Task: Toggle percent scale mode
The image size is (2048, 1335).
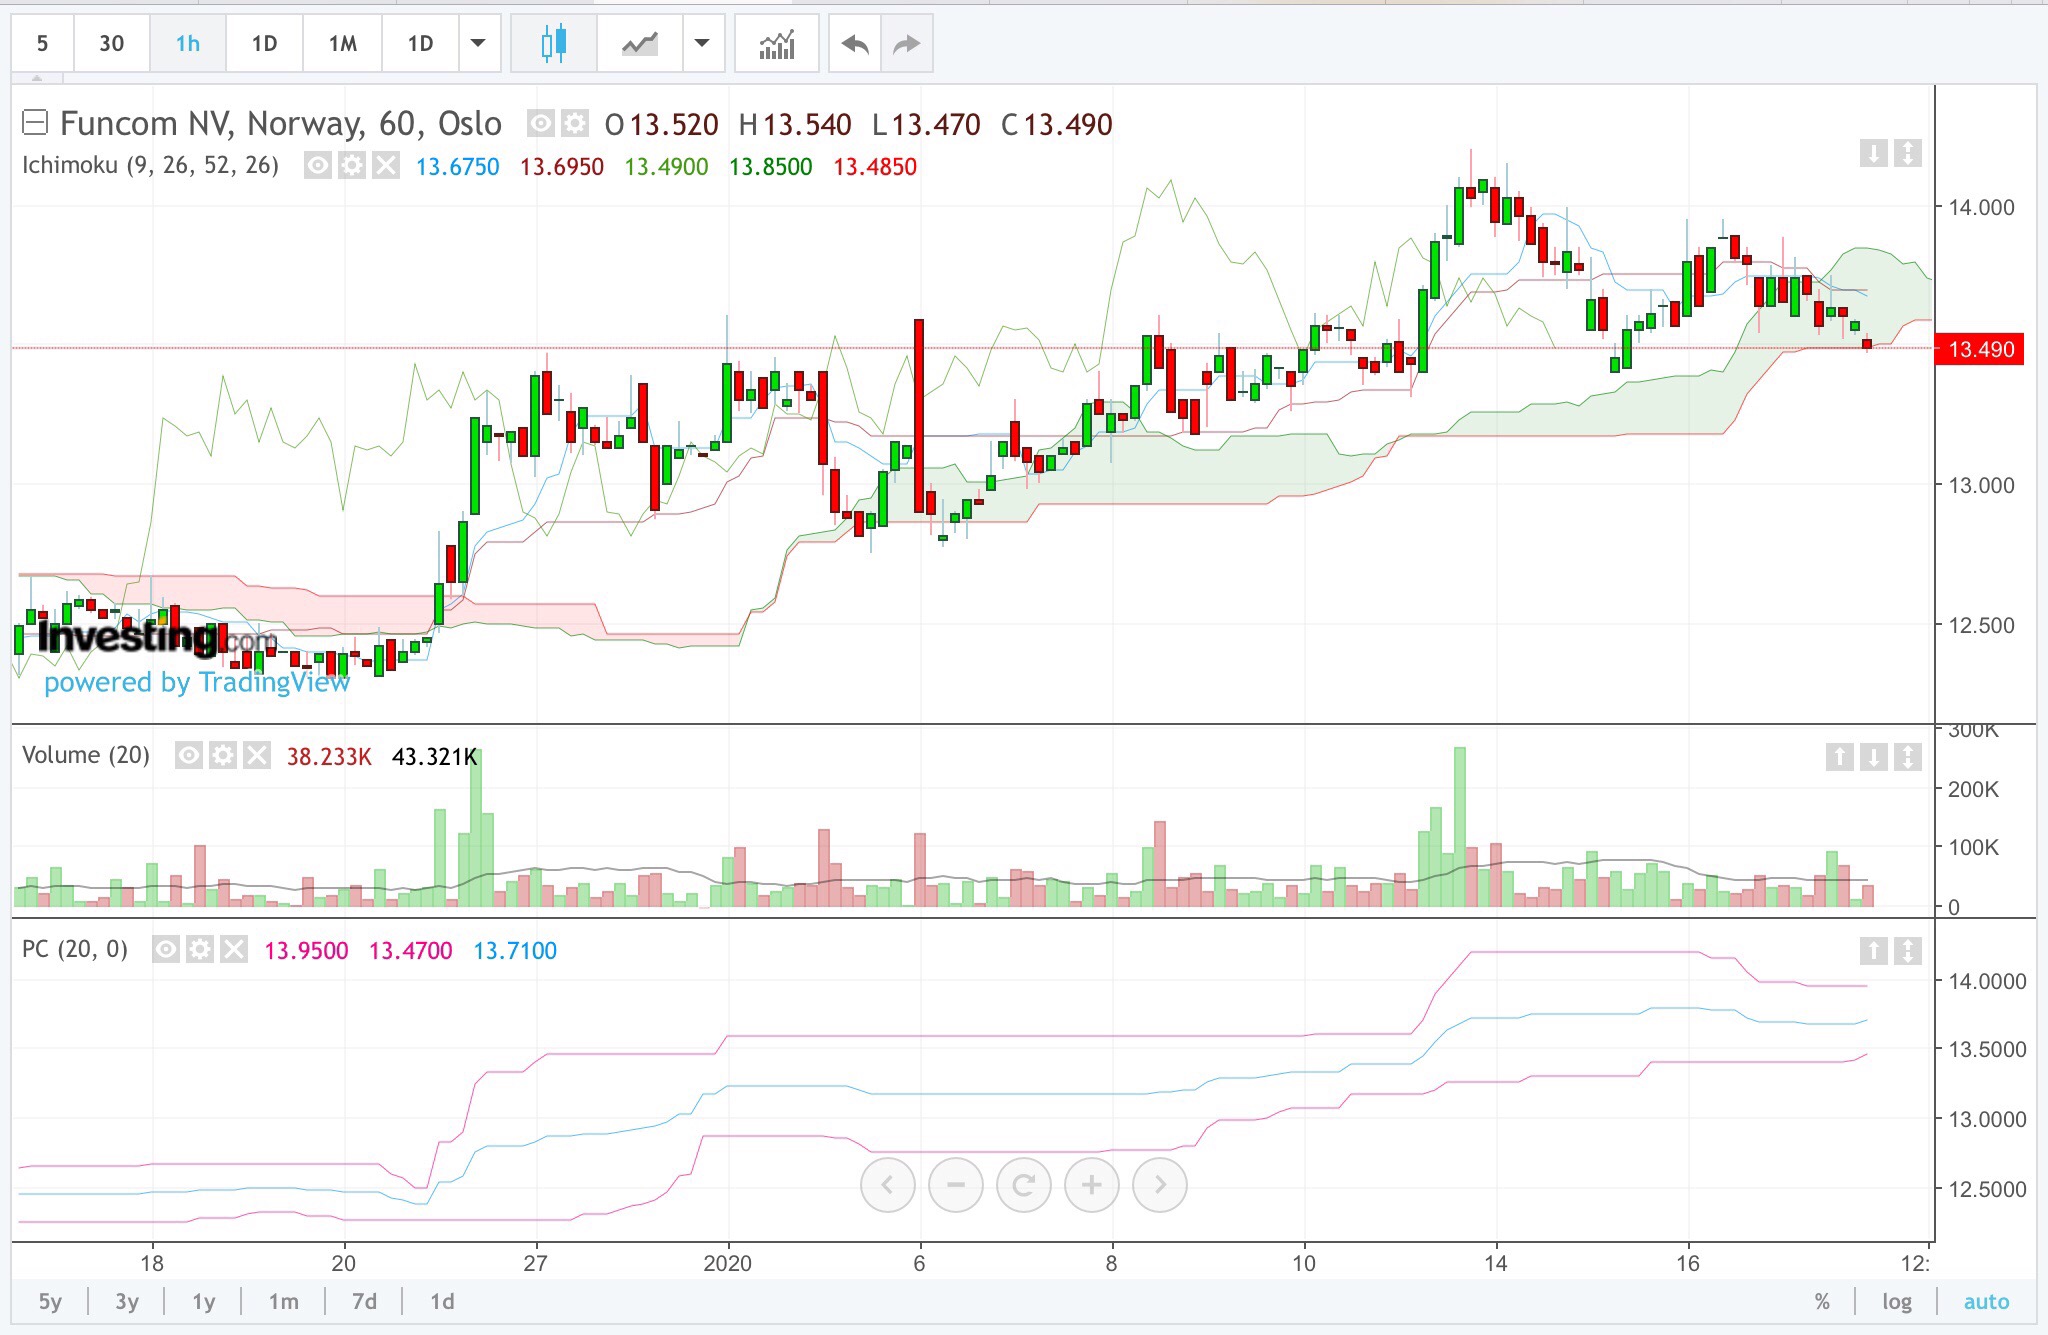Action: [1822, 1301]
